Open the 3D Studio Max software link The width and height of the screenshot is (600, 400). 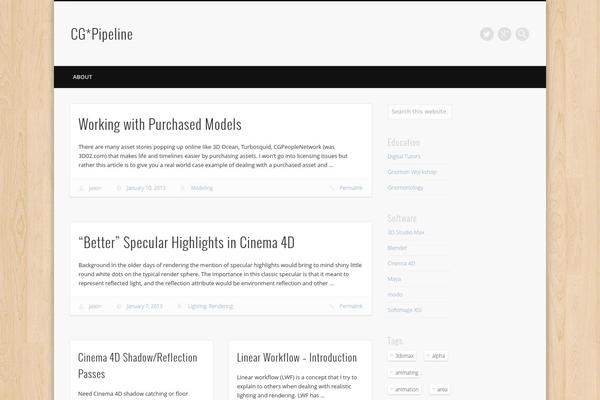(x=406, y=232)
